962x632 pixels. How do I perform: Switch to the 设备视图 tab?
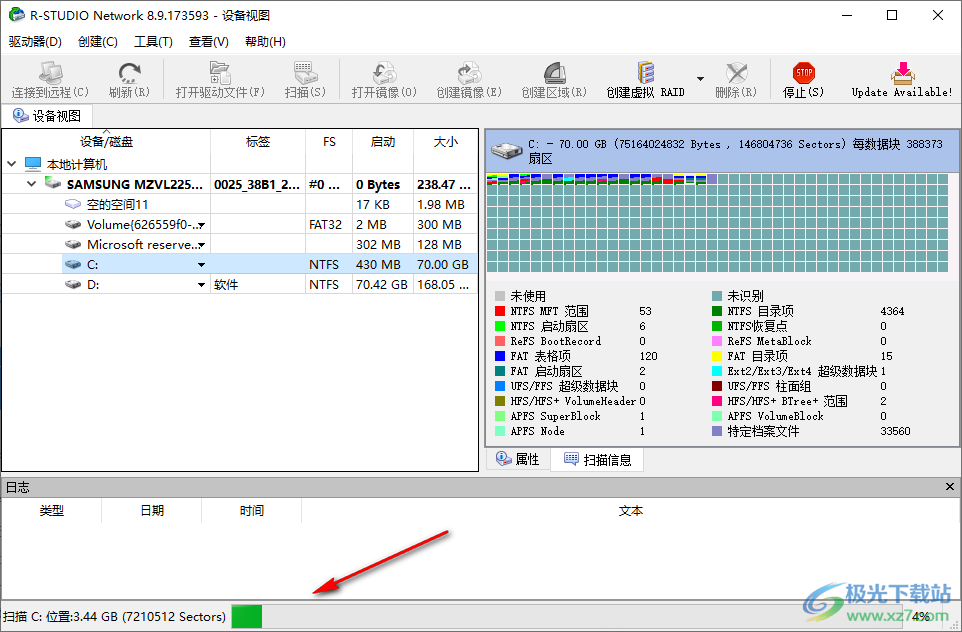coord(47,116)
